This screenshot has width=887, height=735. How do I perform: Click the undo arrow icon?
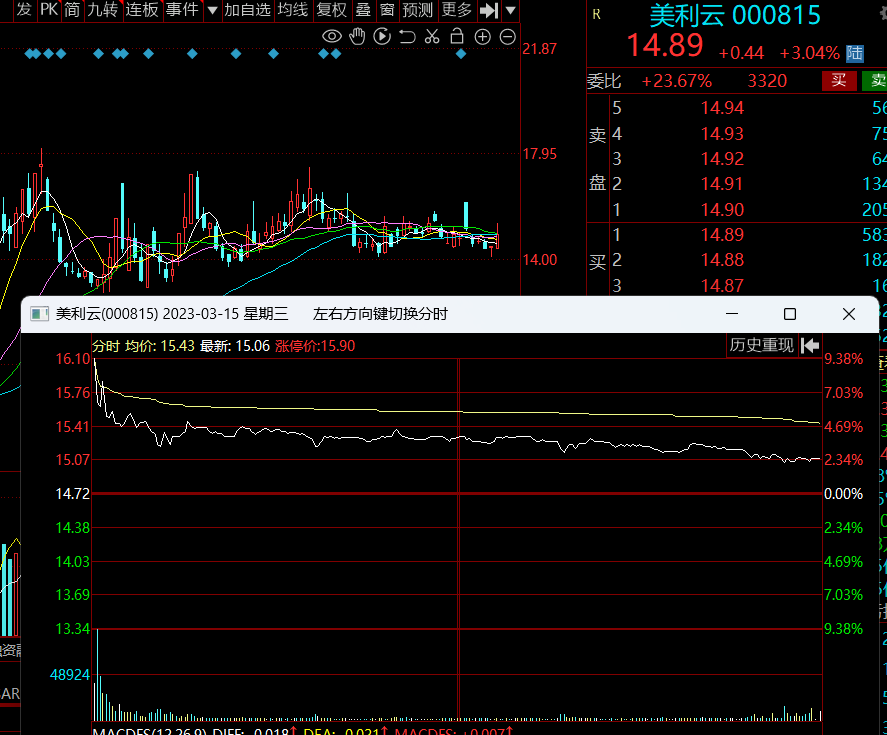coord(407,37)
